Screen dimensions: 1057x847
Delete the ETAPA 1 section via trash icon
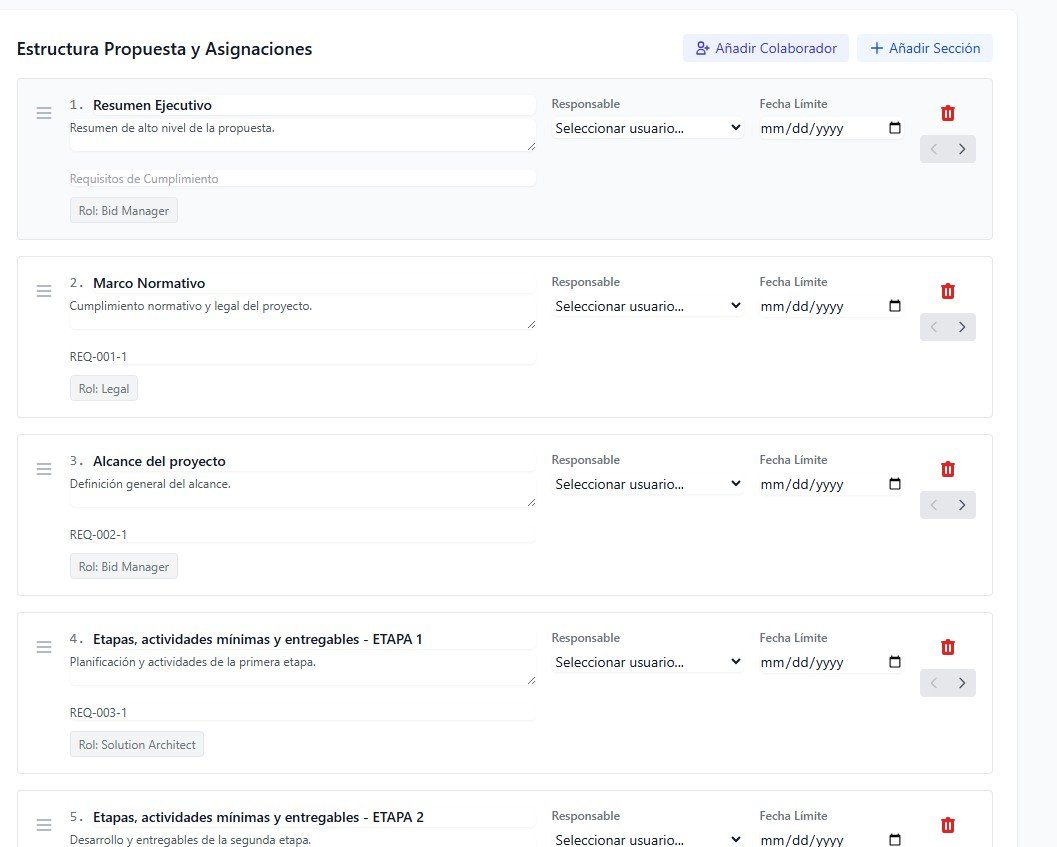pyautogui.click(x=947, y=647)
